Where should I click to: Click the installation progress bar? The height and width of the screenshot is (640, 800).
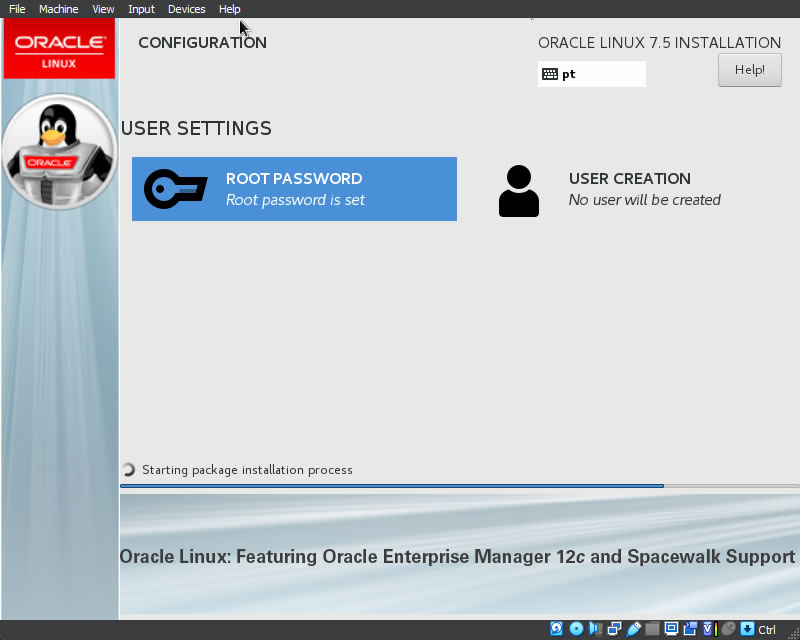click(459, 486)
